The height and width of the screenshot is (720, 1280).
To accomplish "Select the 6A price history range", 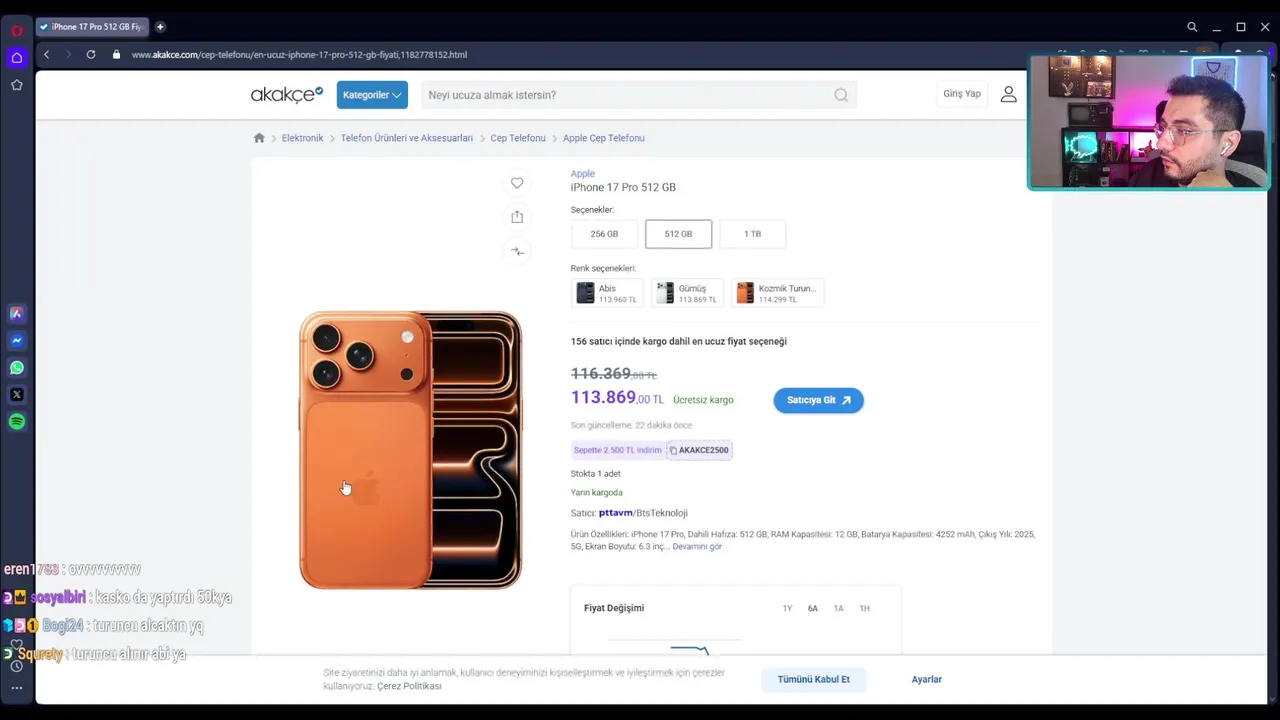I will 813,608.
